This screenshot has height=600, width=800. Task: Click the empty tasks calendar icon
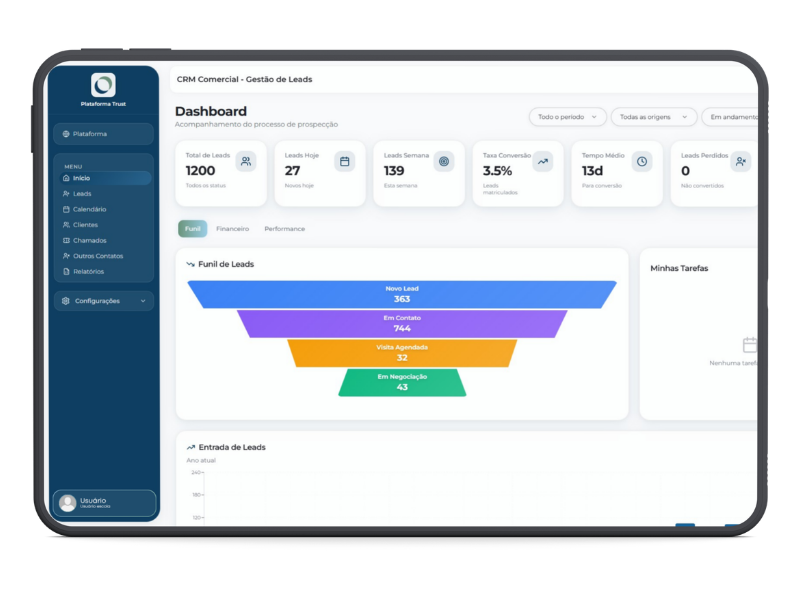750,345
